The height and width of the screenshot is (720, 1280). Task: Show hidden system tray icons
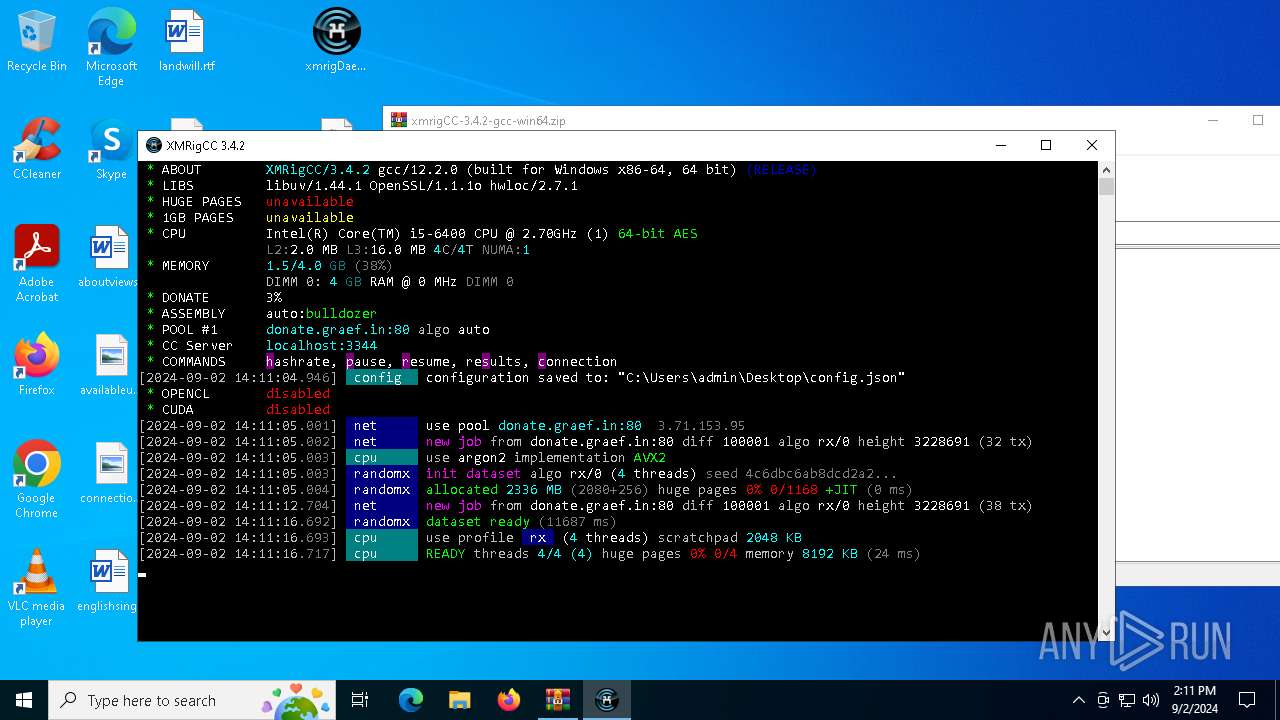click(x=1078, y=700)
